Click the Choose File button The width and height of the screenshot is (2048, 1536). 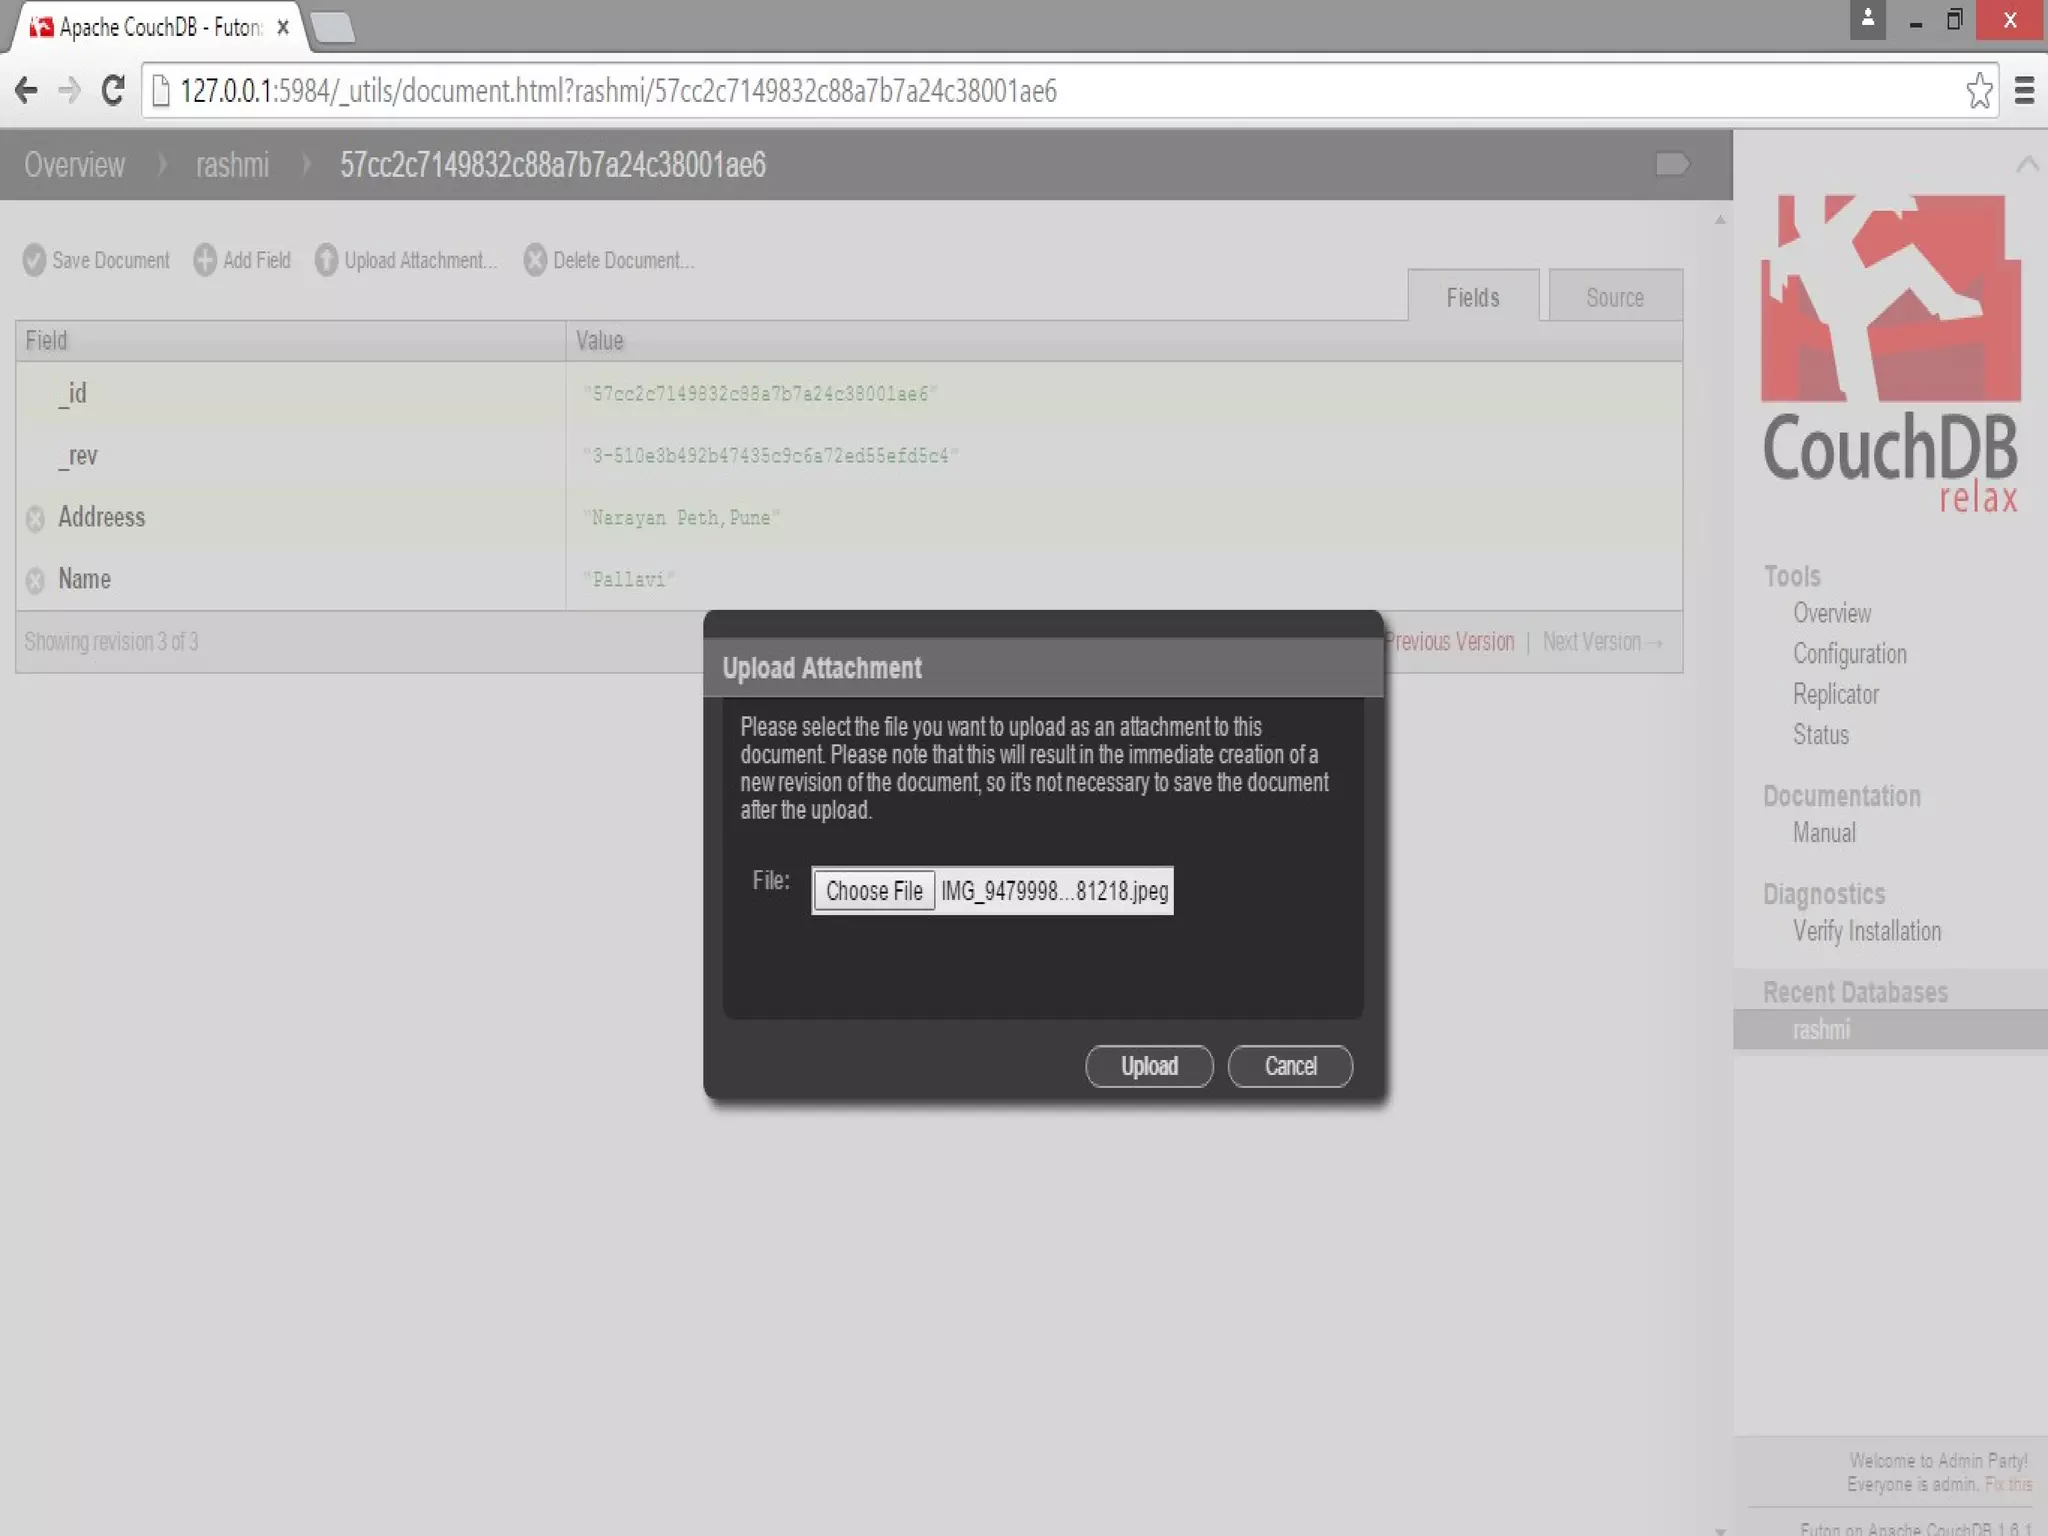tap(874, 891)
